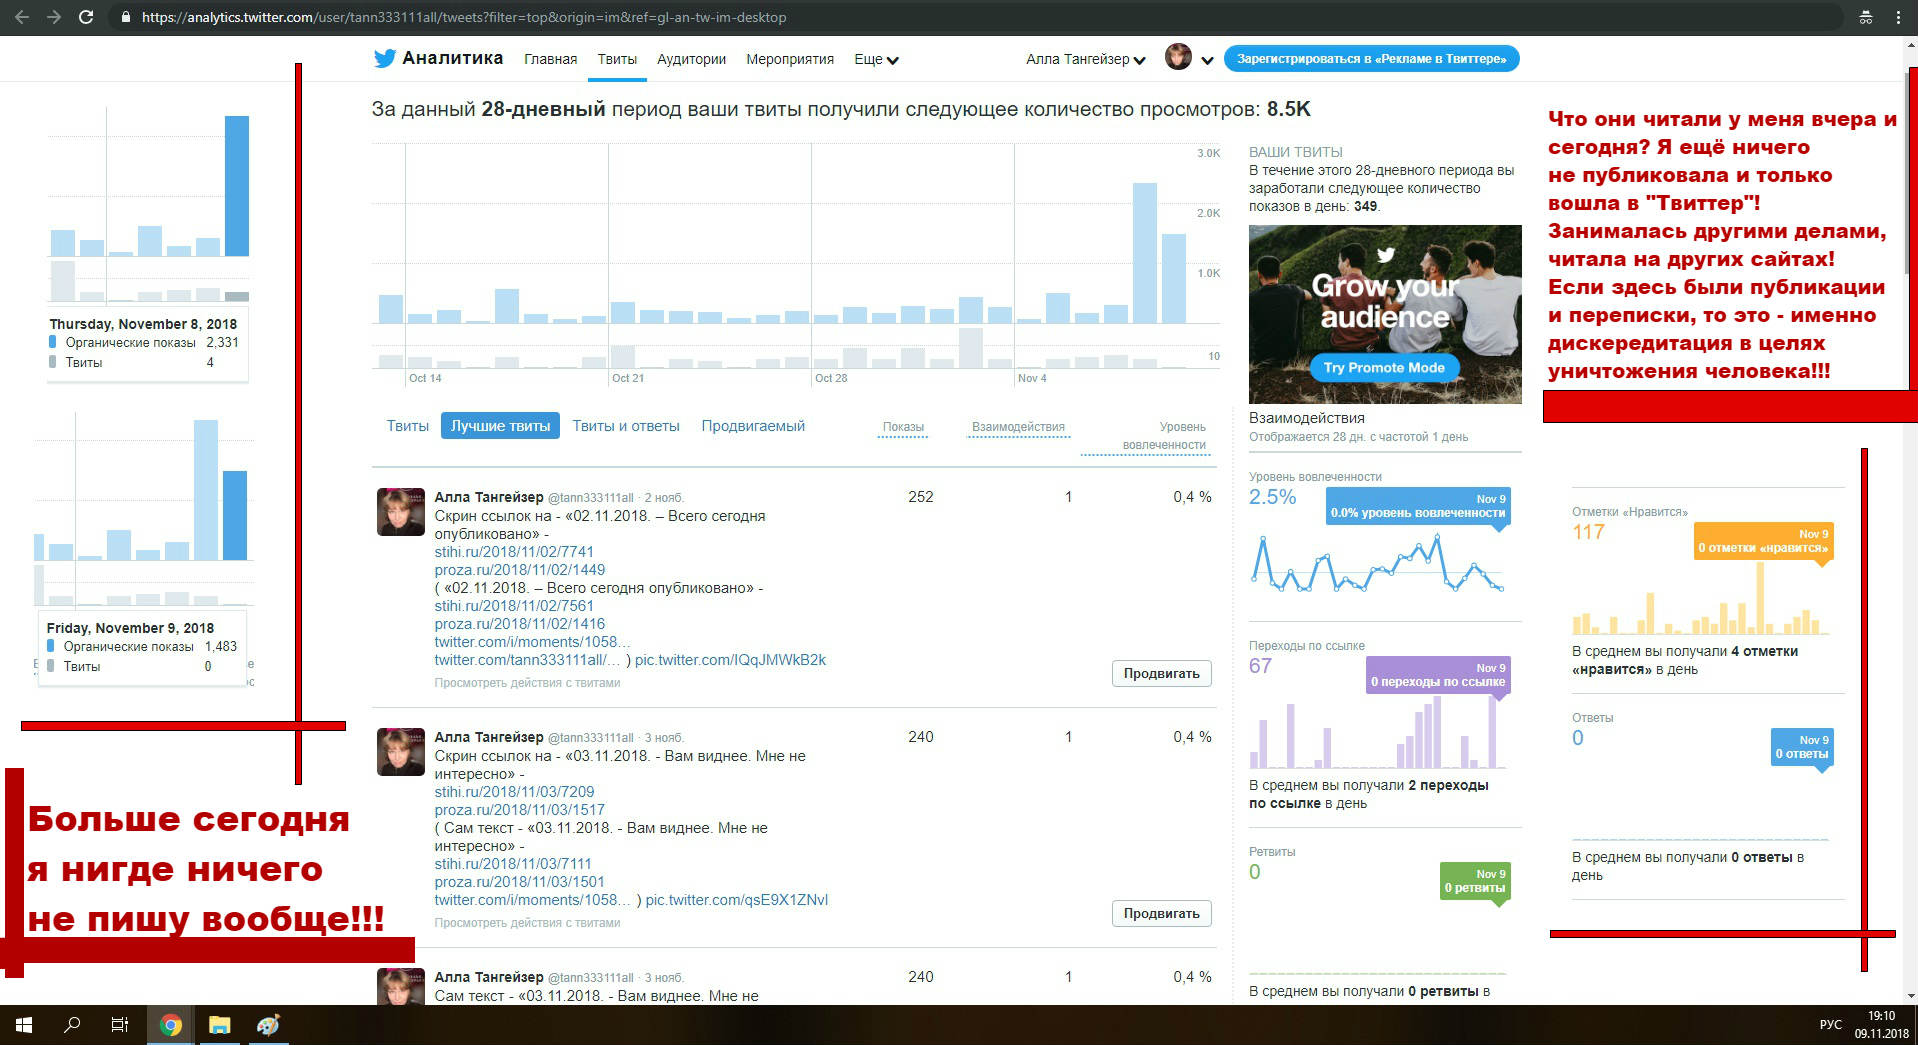
Task: Switch to Продвигаемый filter
Action: tap(753, 426)
